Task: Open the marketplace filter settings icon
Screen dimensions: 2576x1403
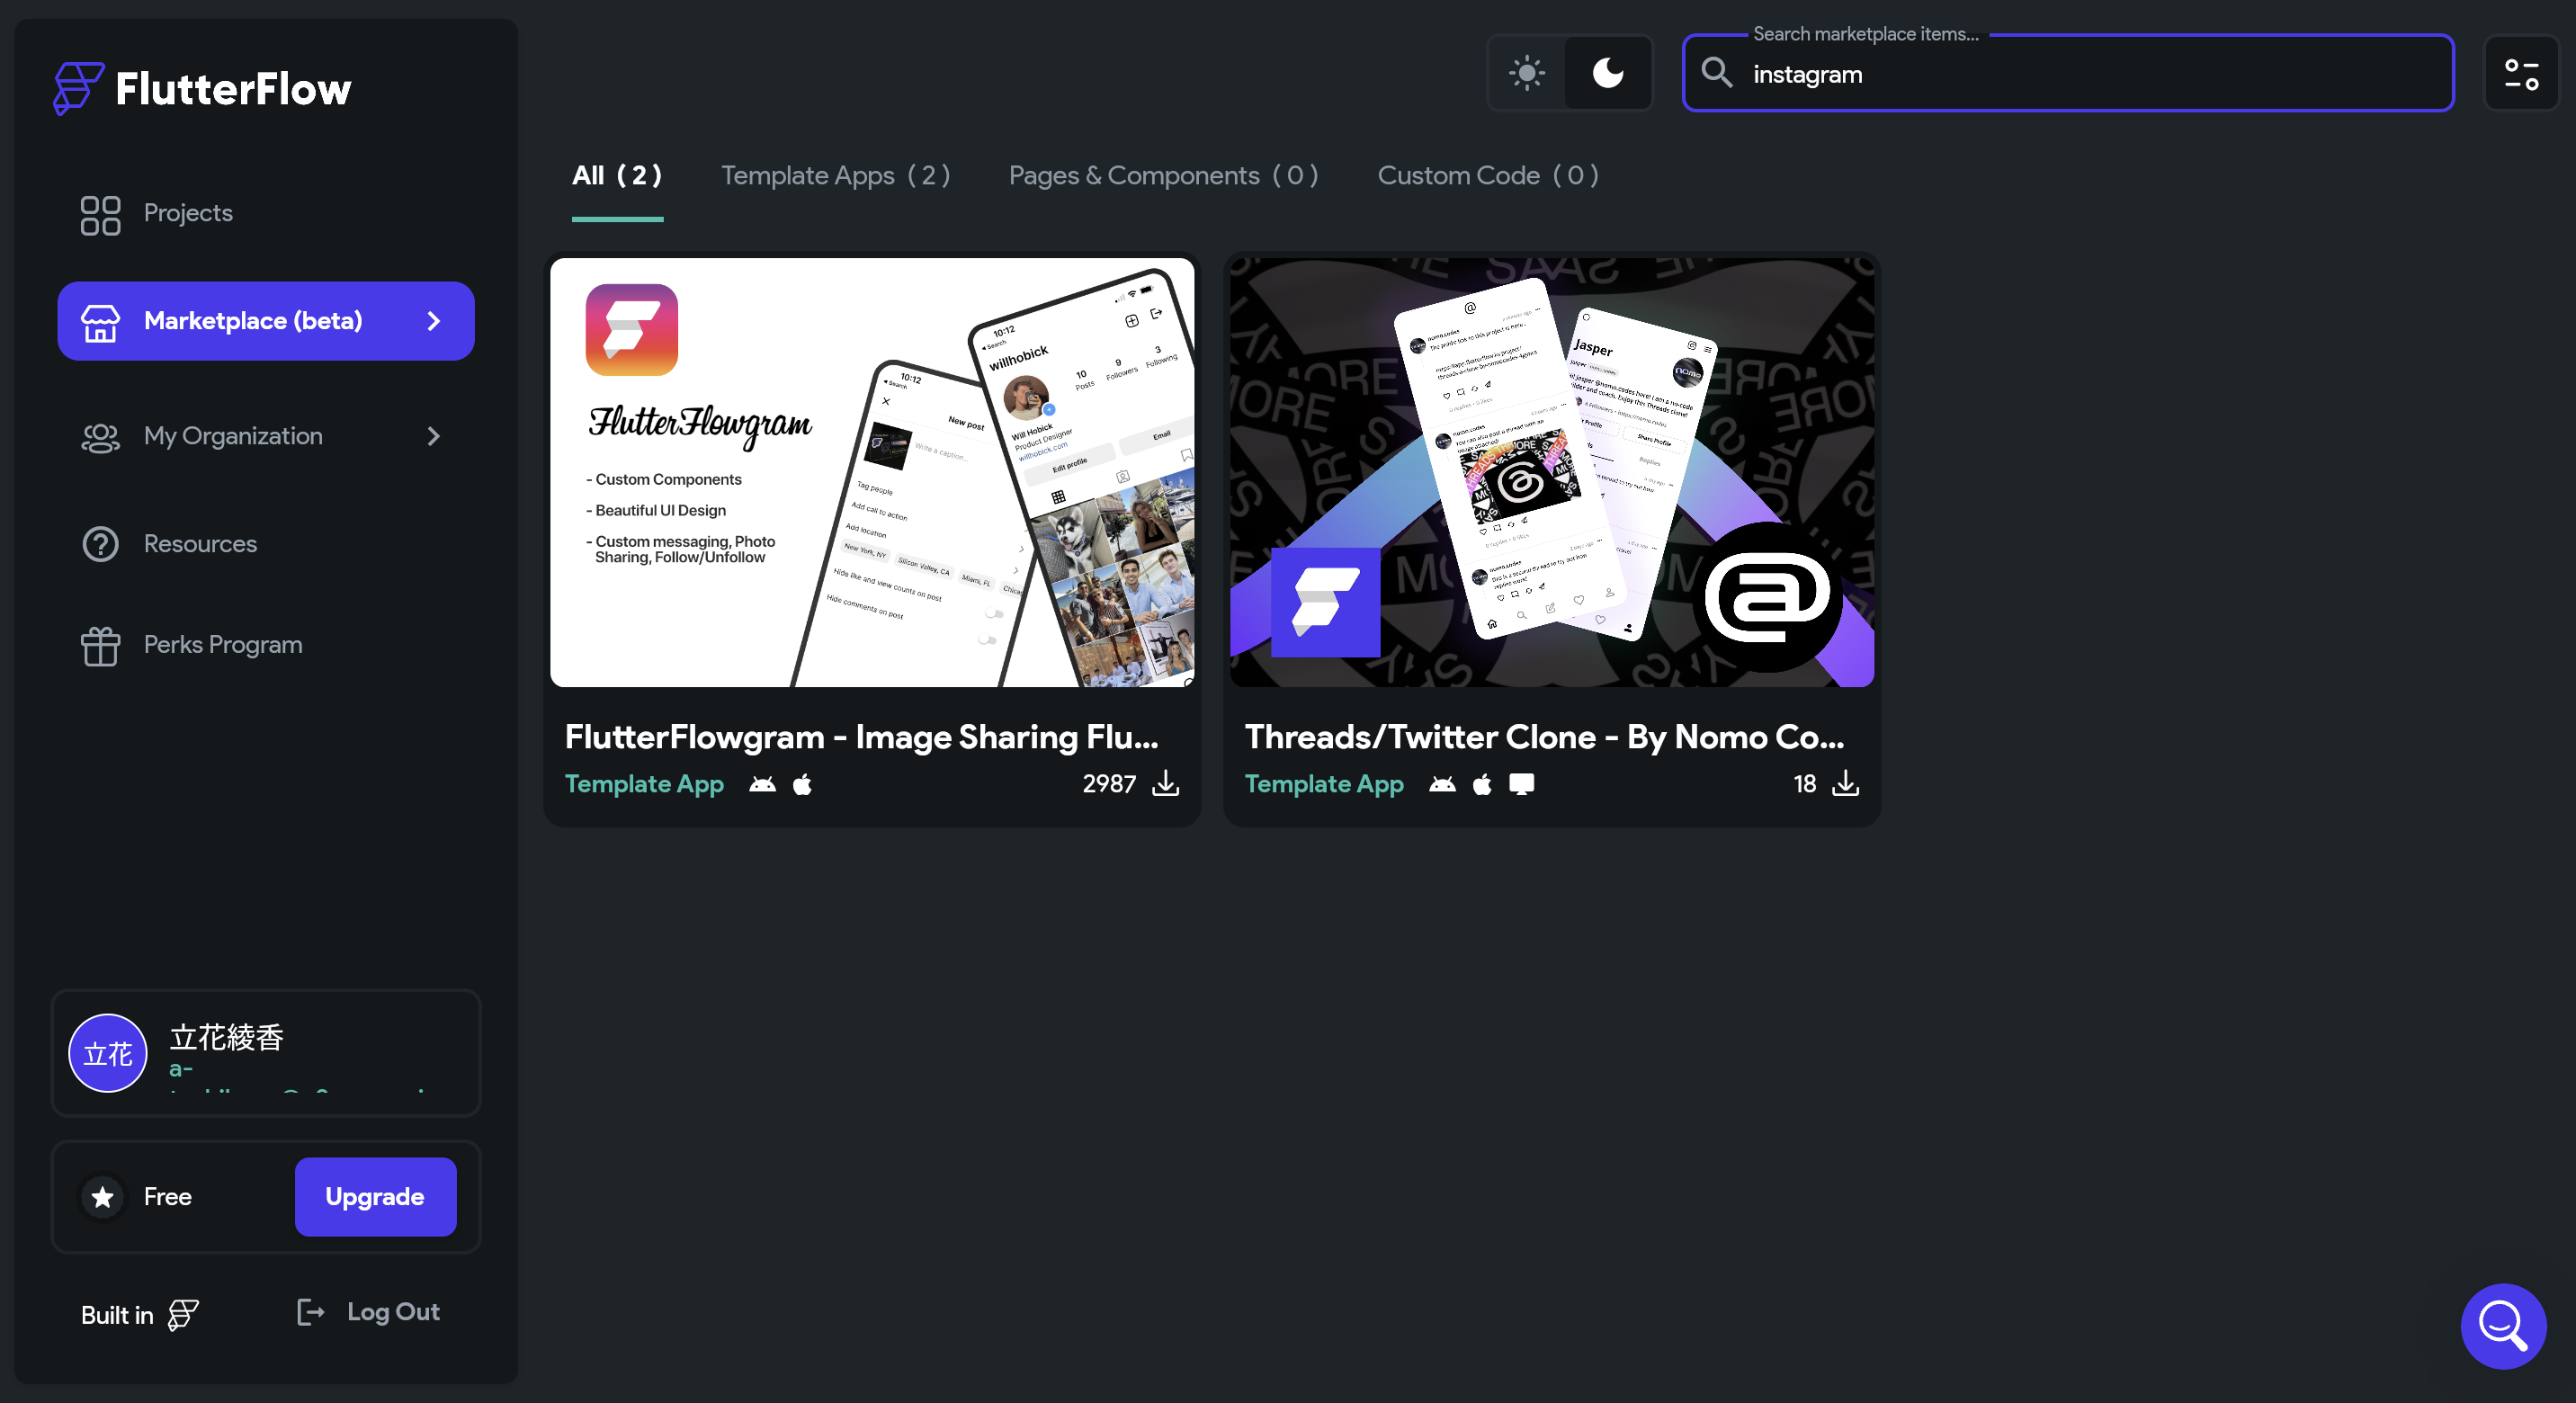Action: tap(2521, 74)
